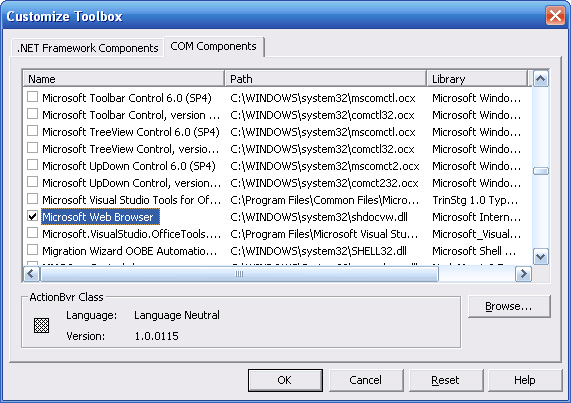Enable Microsoft UpDown Control 6.0 (SP4) checkbox

(32, 165)
